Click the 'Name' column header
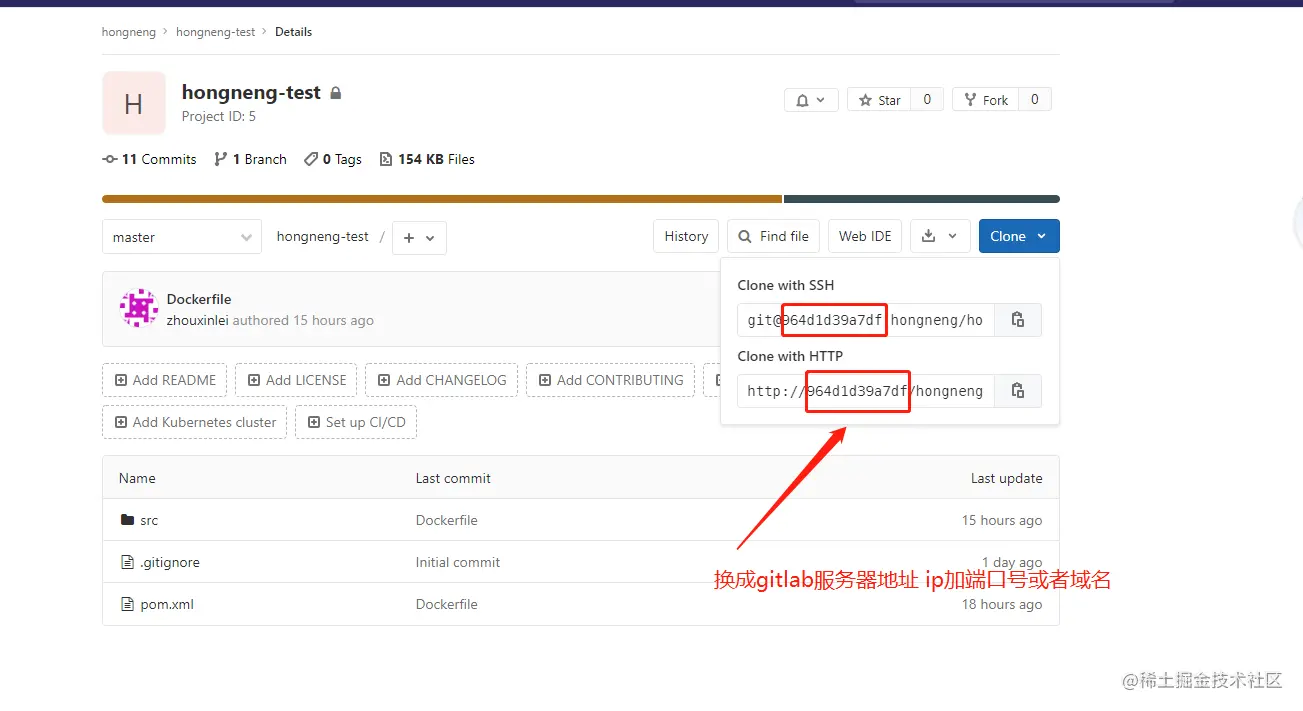 pos(137,478)
